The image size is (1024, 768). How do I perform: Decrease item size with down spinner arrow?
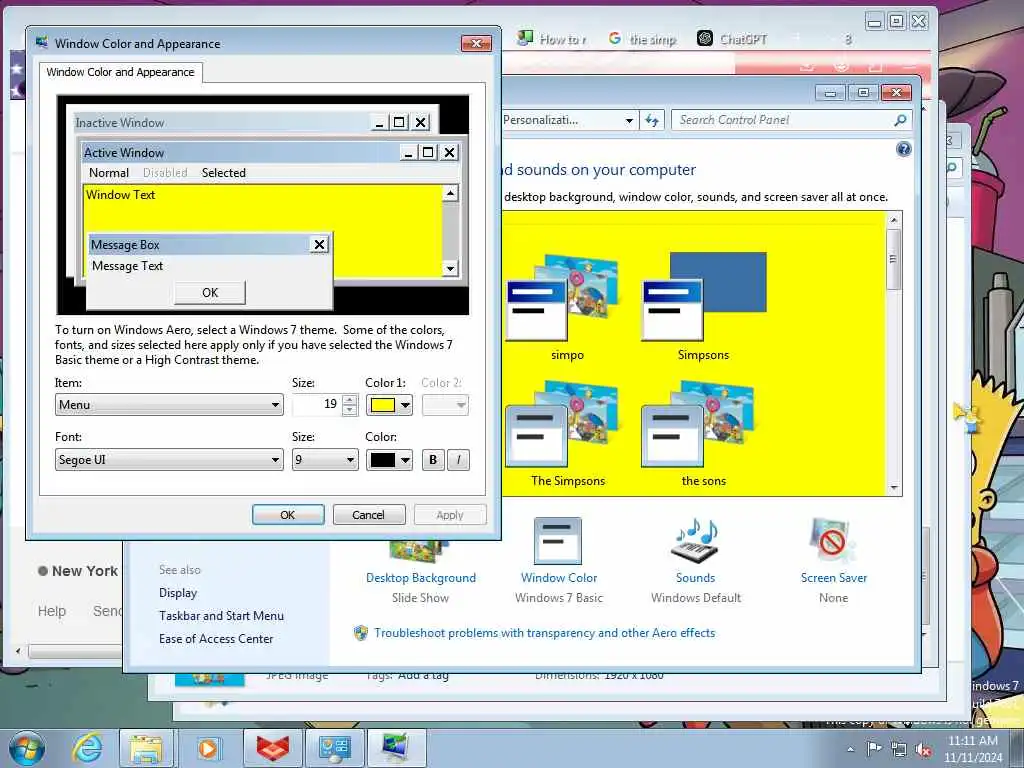pos(350,410)
